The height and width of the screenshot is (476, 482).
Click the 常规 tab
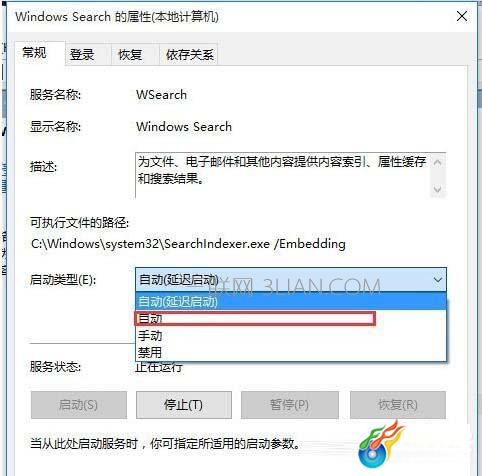(35, 53)
